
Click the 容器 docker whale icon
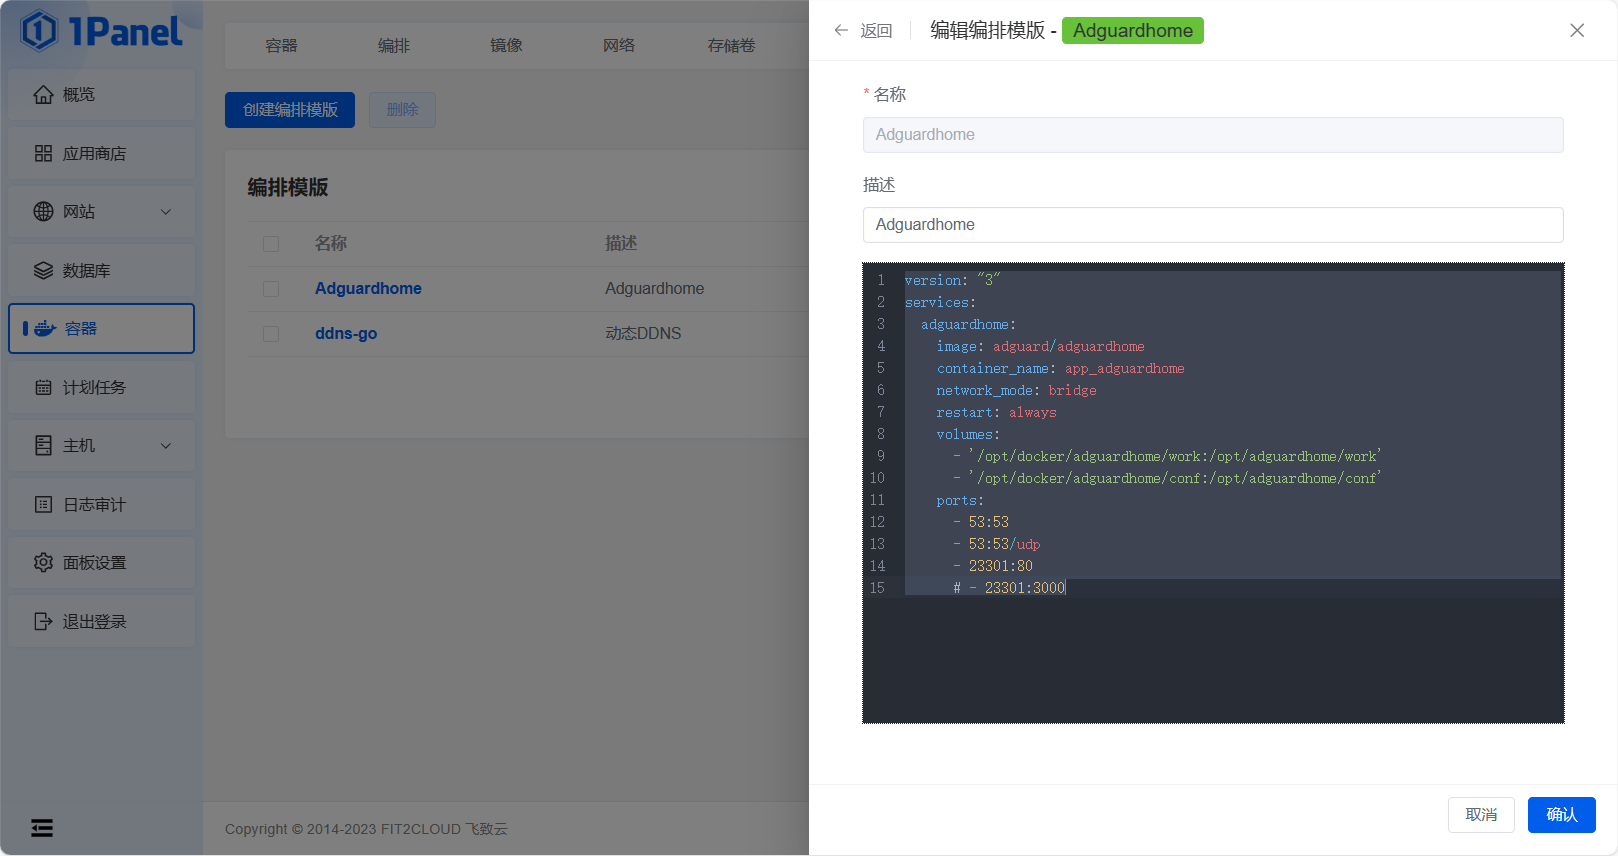(45, 329)
